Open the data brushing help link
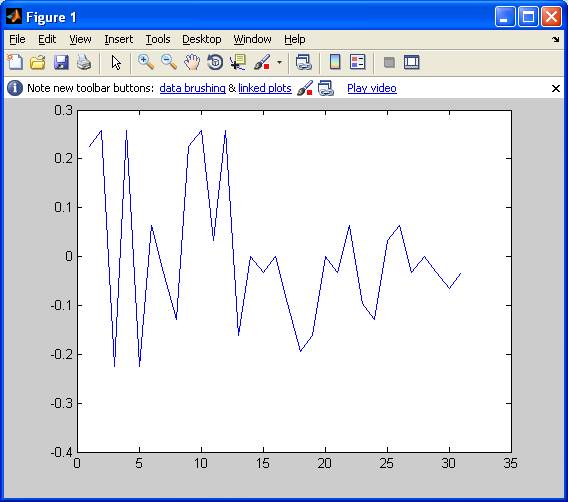Viewport: 568px width, 502px height. point(192,88)
